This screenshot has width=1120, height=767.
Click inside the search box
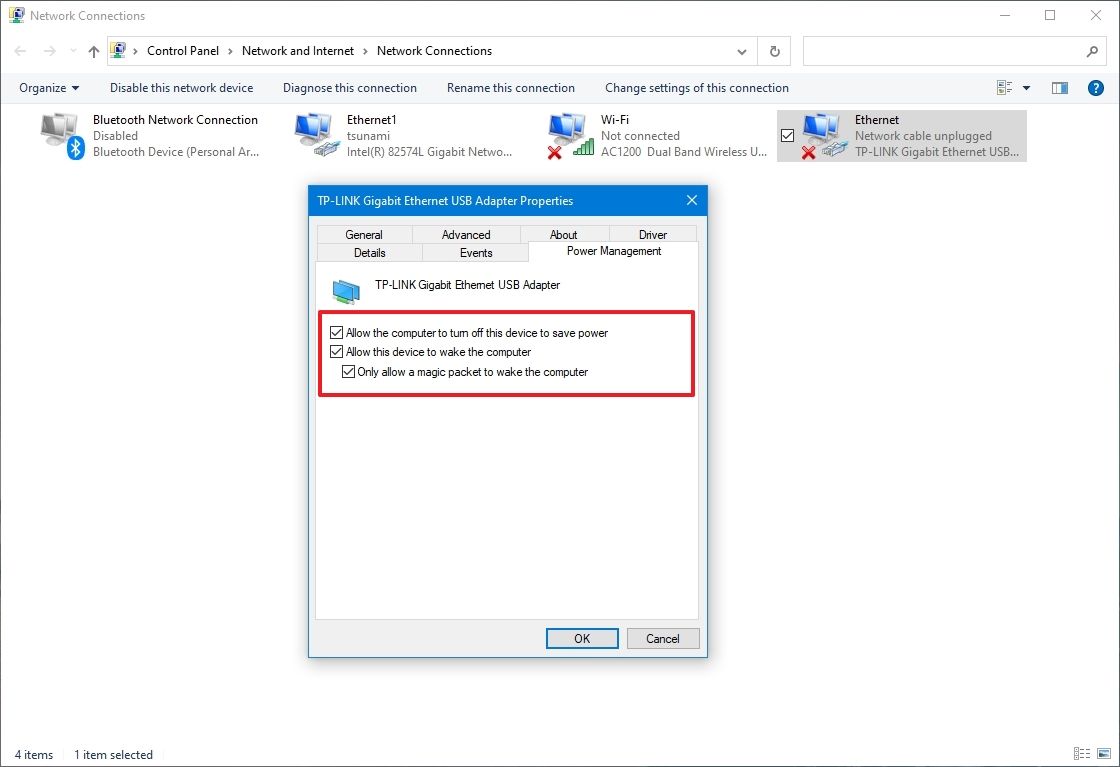[950, 51]
